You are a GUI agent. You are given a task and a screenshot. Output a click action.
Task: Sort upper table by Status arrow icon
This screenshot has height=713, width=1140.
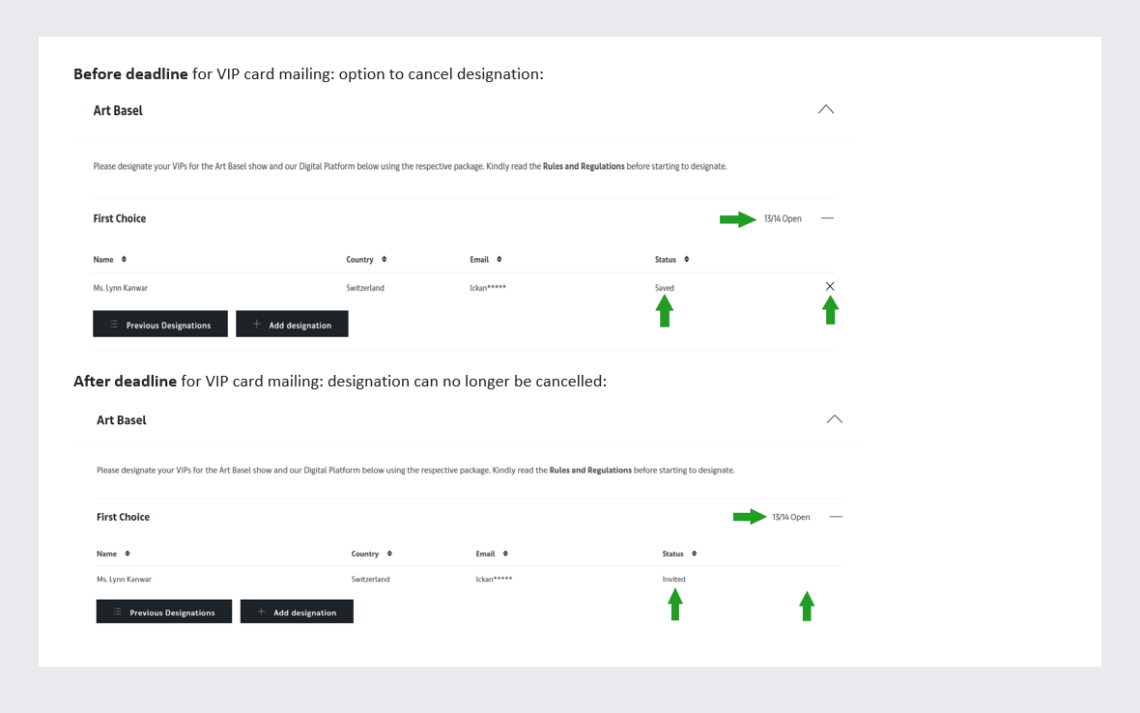pos(686,259)
